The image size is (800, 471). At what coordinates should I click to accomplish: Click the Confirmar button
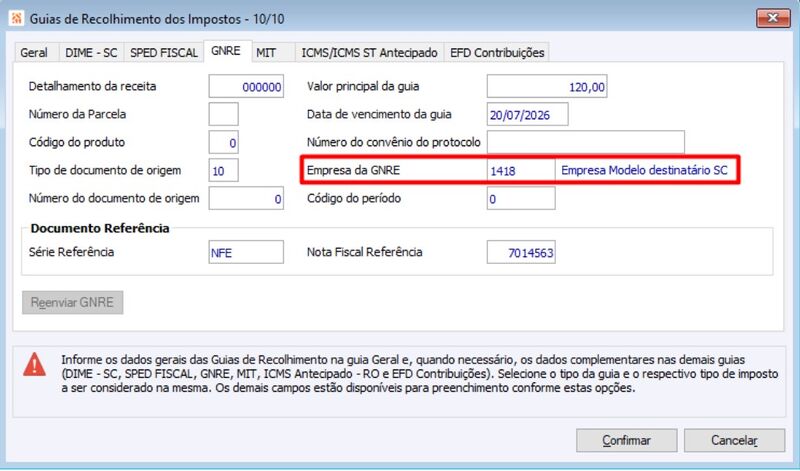click(627, 440)
